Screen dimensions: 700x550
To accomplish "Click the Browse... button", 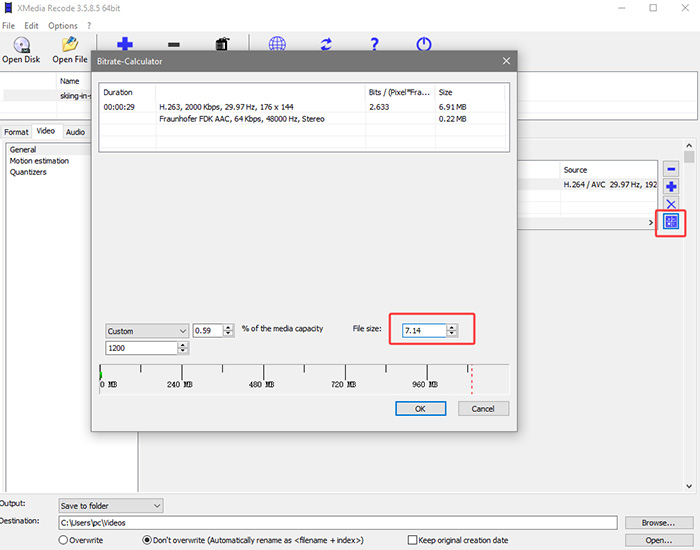I will [658, 522].
